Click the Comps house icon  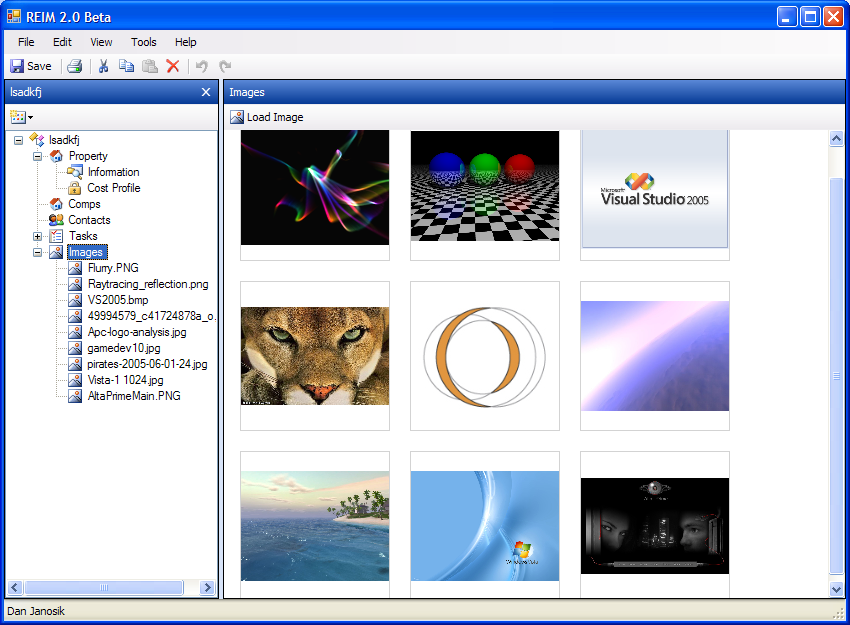click(x=56, y=204)
